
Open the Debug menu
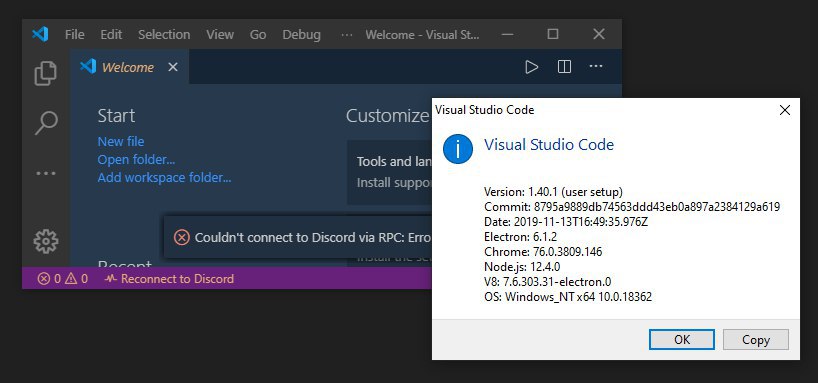[302, 34]
